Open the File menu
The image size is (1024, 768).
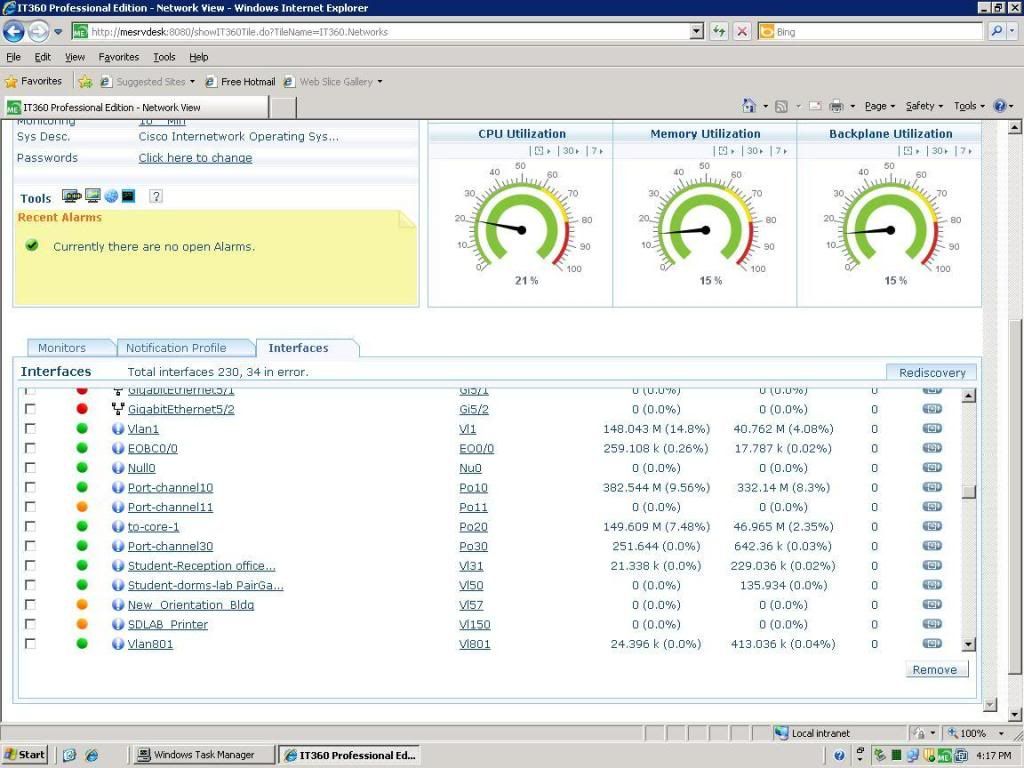coord(13,57)
